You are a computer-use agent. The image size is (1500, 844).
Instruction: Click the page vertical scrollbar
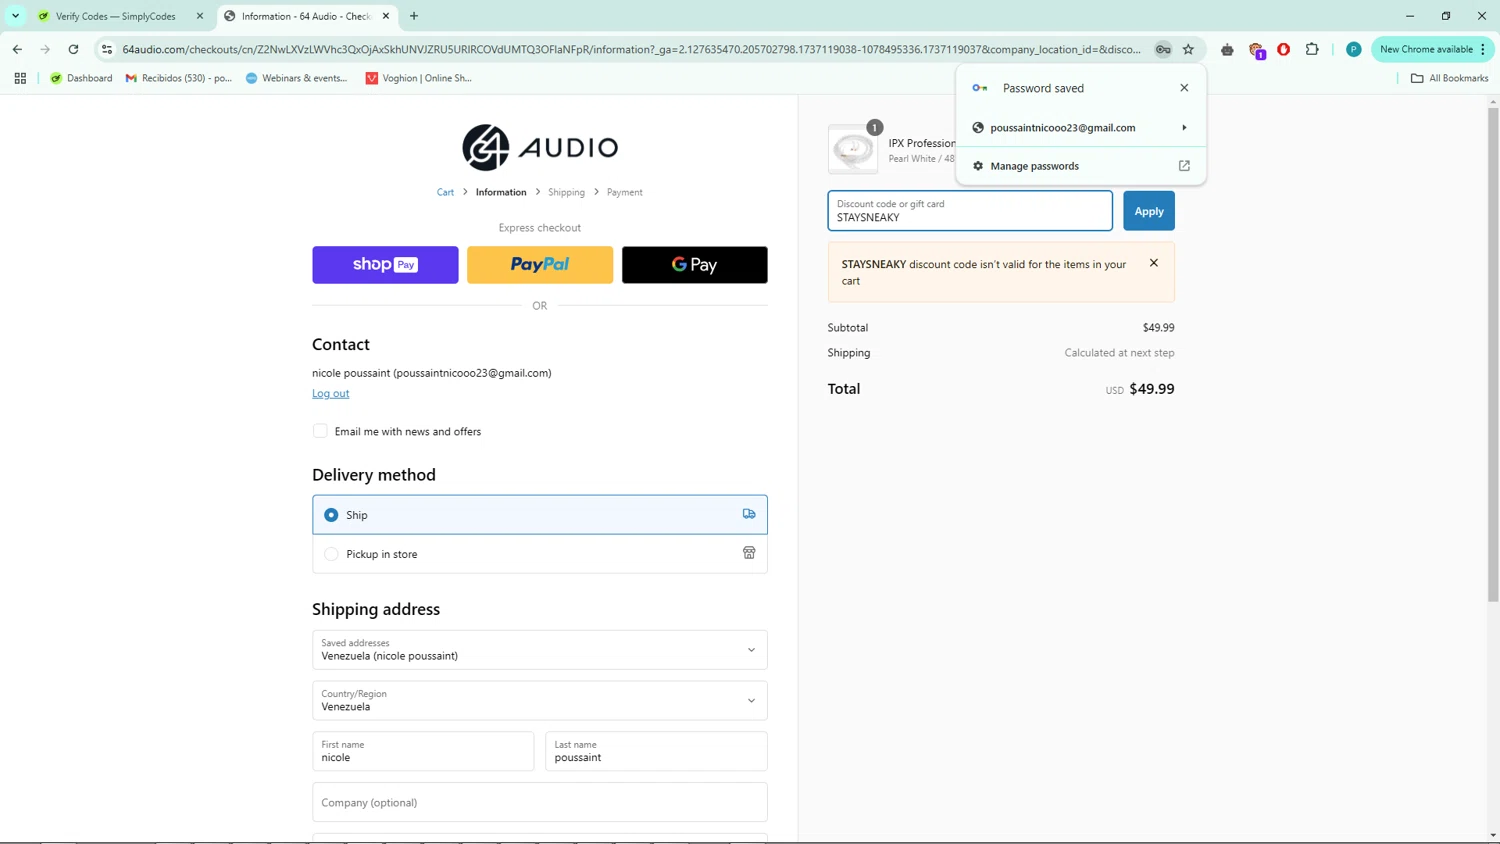1493,354
